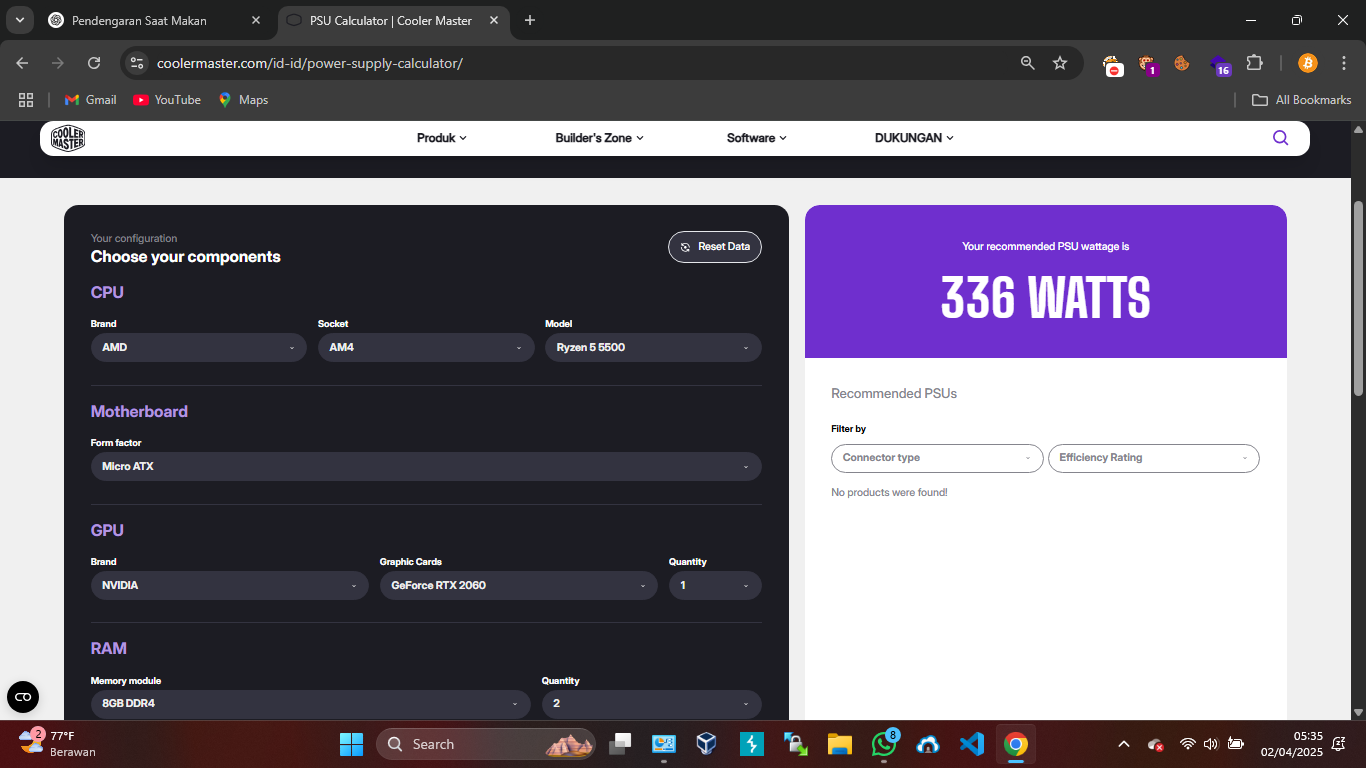
Task: Bookmark this page with the star icon
Action: (1060, 63)
